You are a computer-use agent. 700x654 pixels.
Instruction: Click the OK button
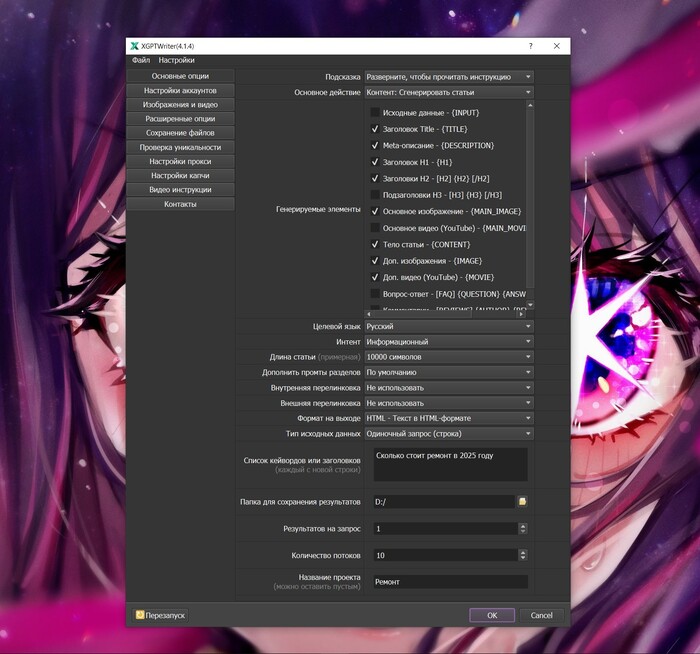click(x=492, y=615)
